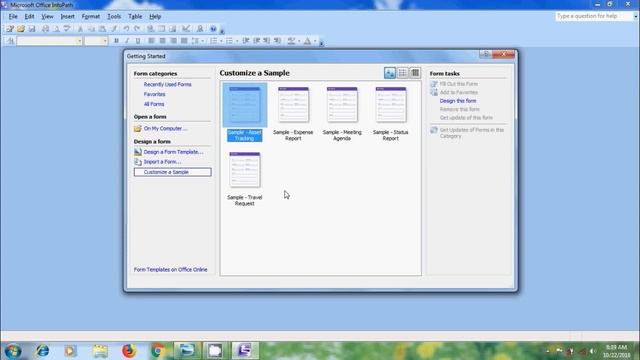Toggle Bold formatting
The image size is (640, 360).
116,41
